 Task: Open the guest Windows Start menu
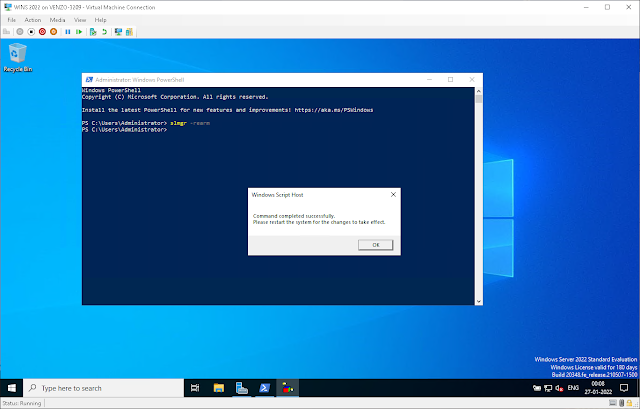point(11,388)
